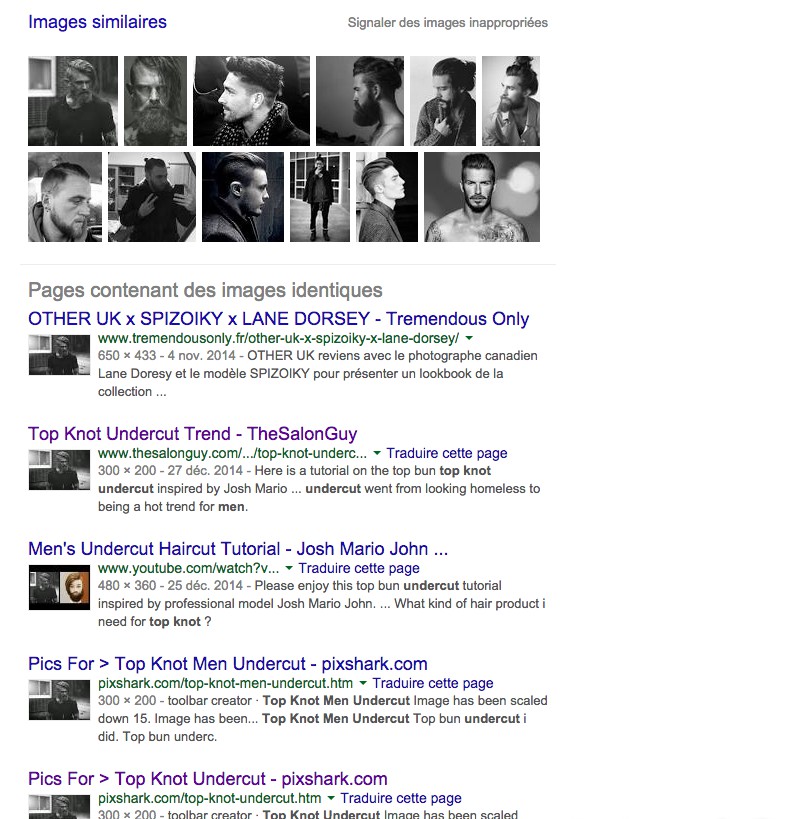Open the Images similaires link
This screenshot has width=807, height=819.
(x=97, y=22)
